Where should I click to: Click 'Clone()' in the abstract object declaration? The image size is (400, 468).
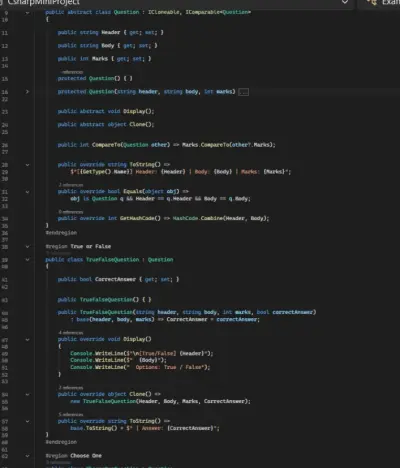click(x=141, y=124)
